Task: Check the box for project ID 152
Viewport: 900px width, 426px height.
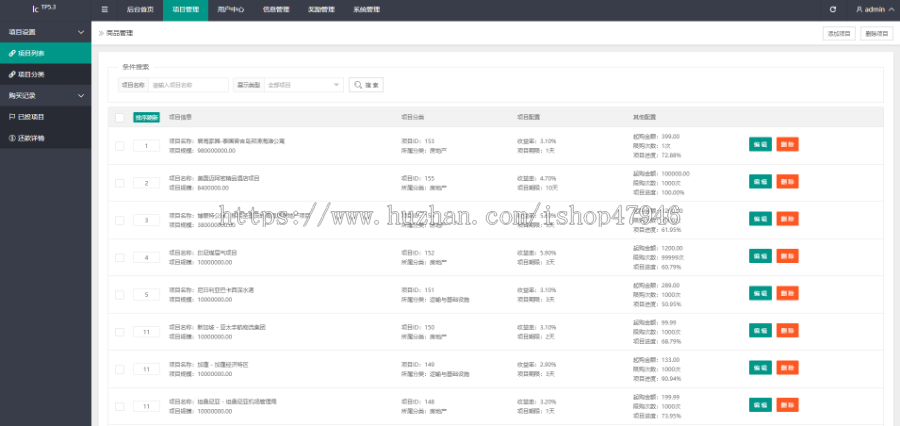Action: click(119, 258)
